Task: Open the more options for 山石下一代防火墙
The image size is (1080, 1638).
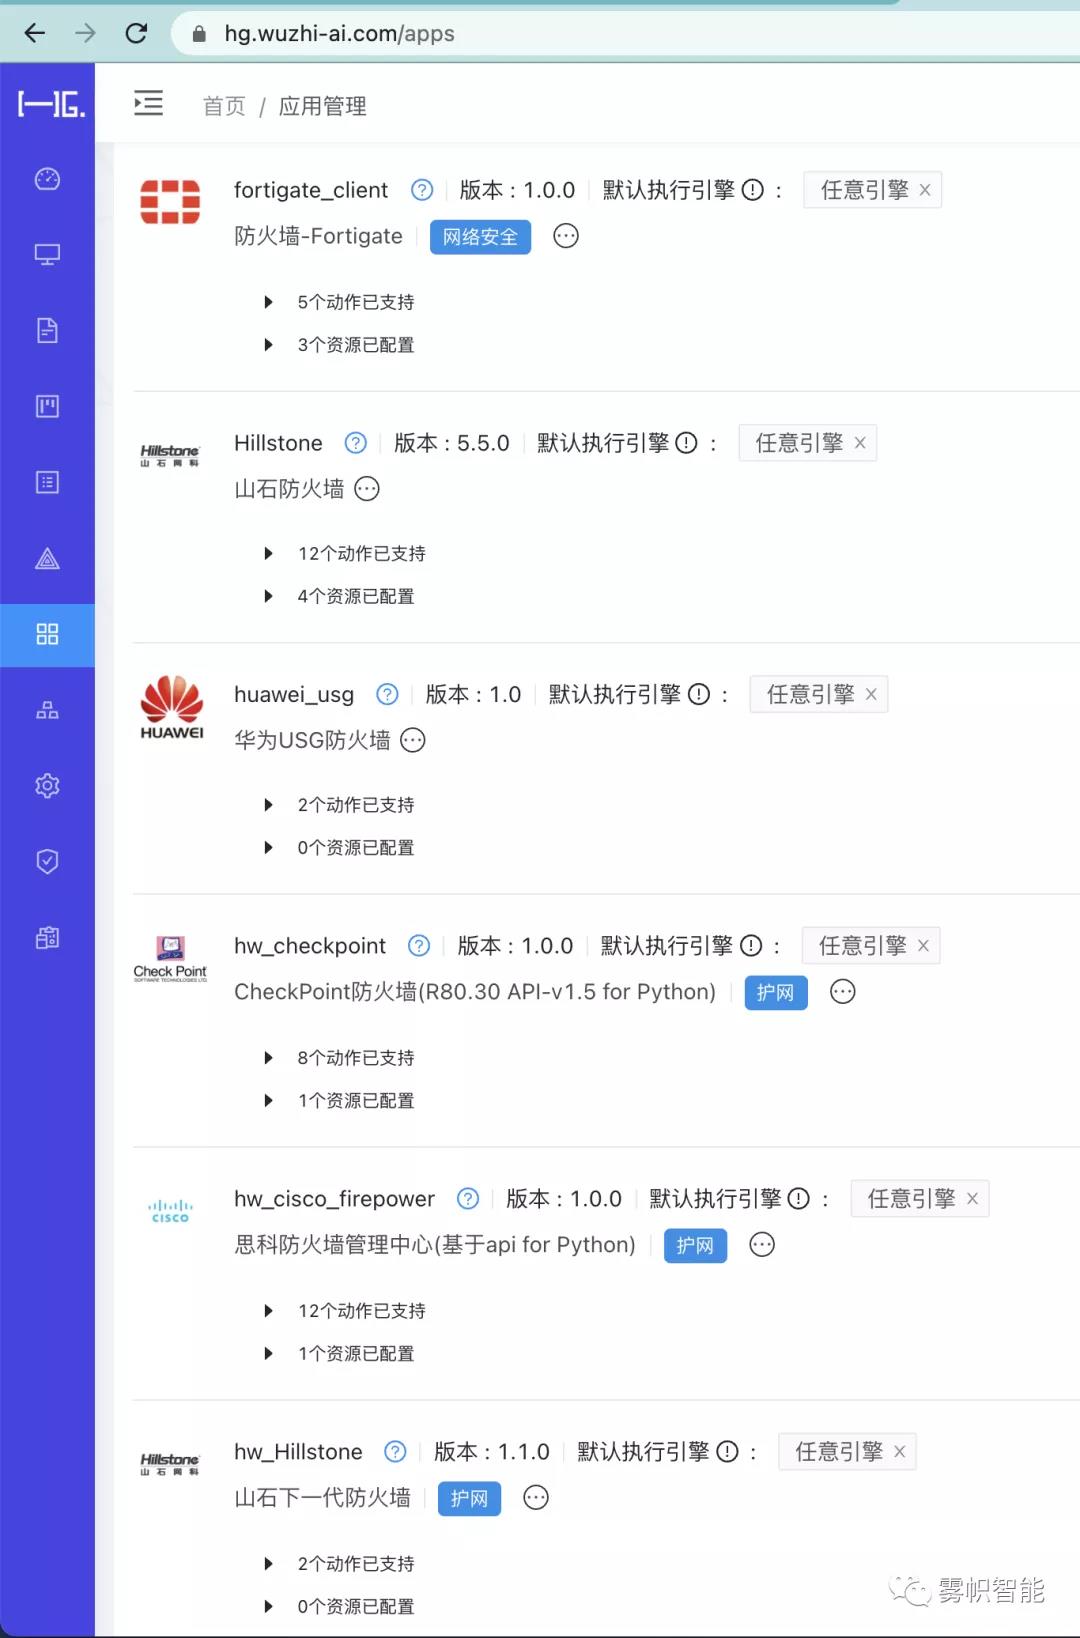Action: click(536, 1498)
